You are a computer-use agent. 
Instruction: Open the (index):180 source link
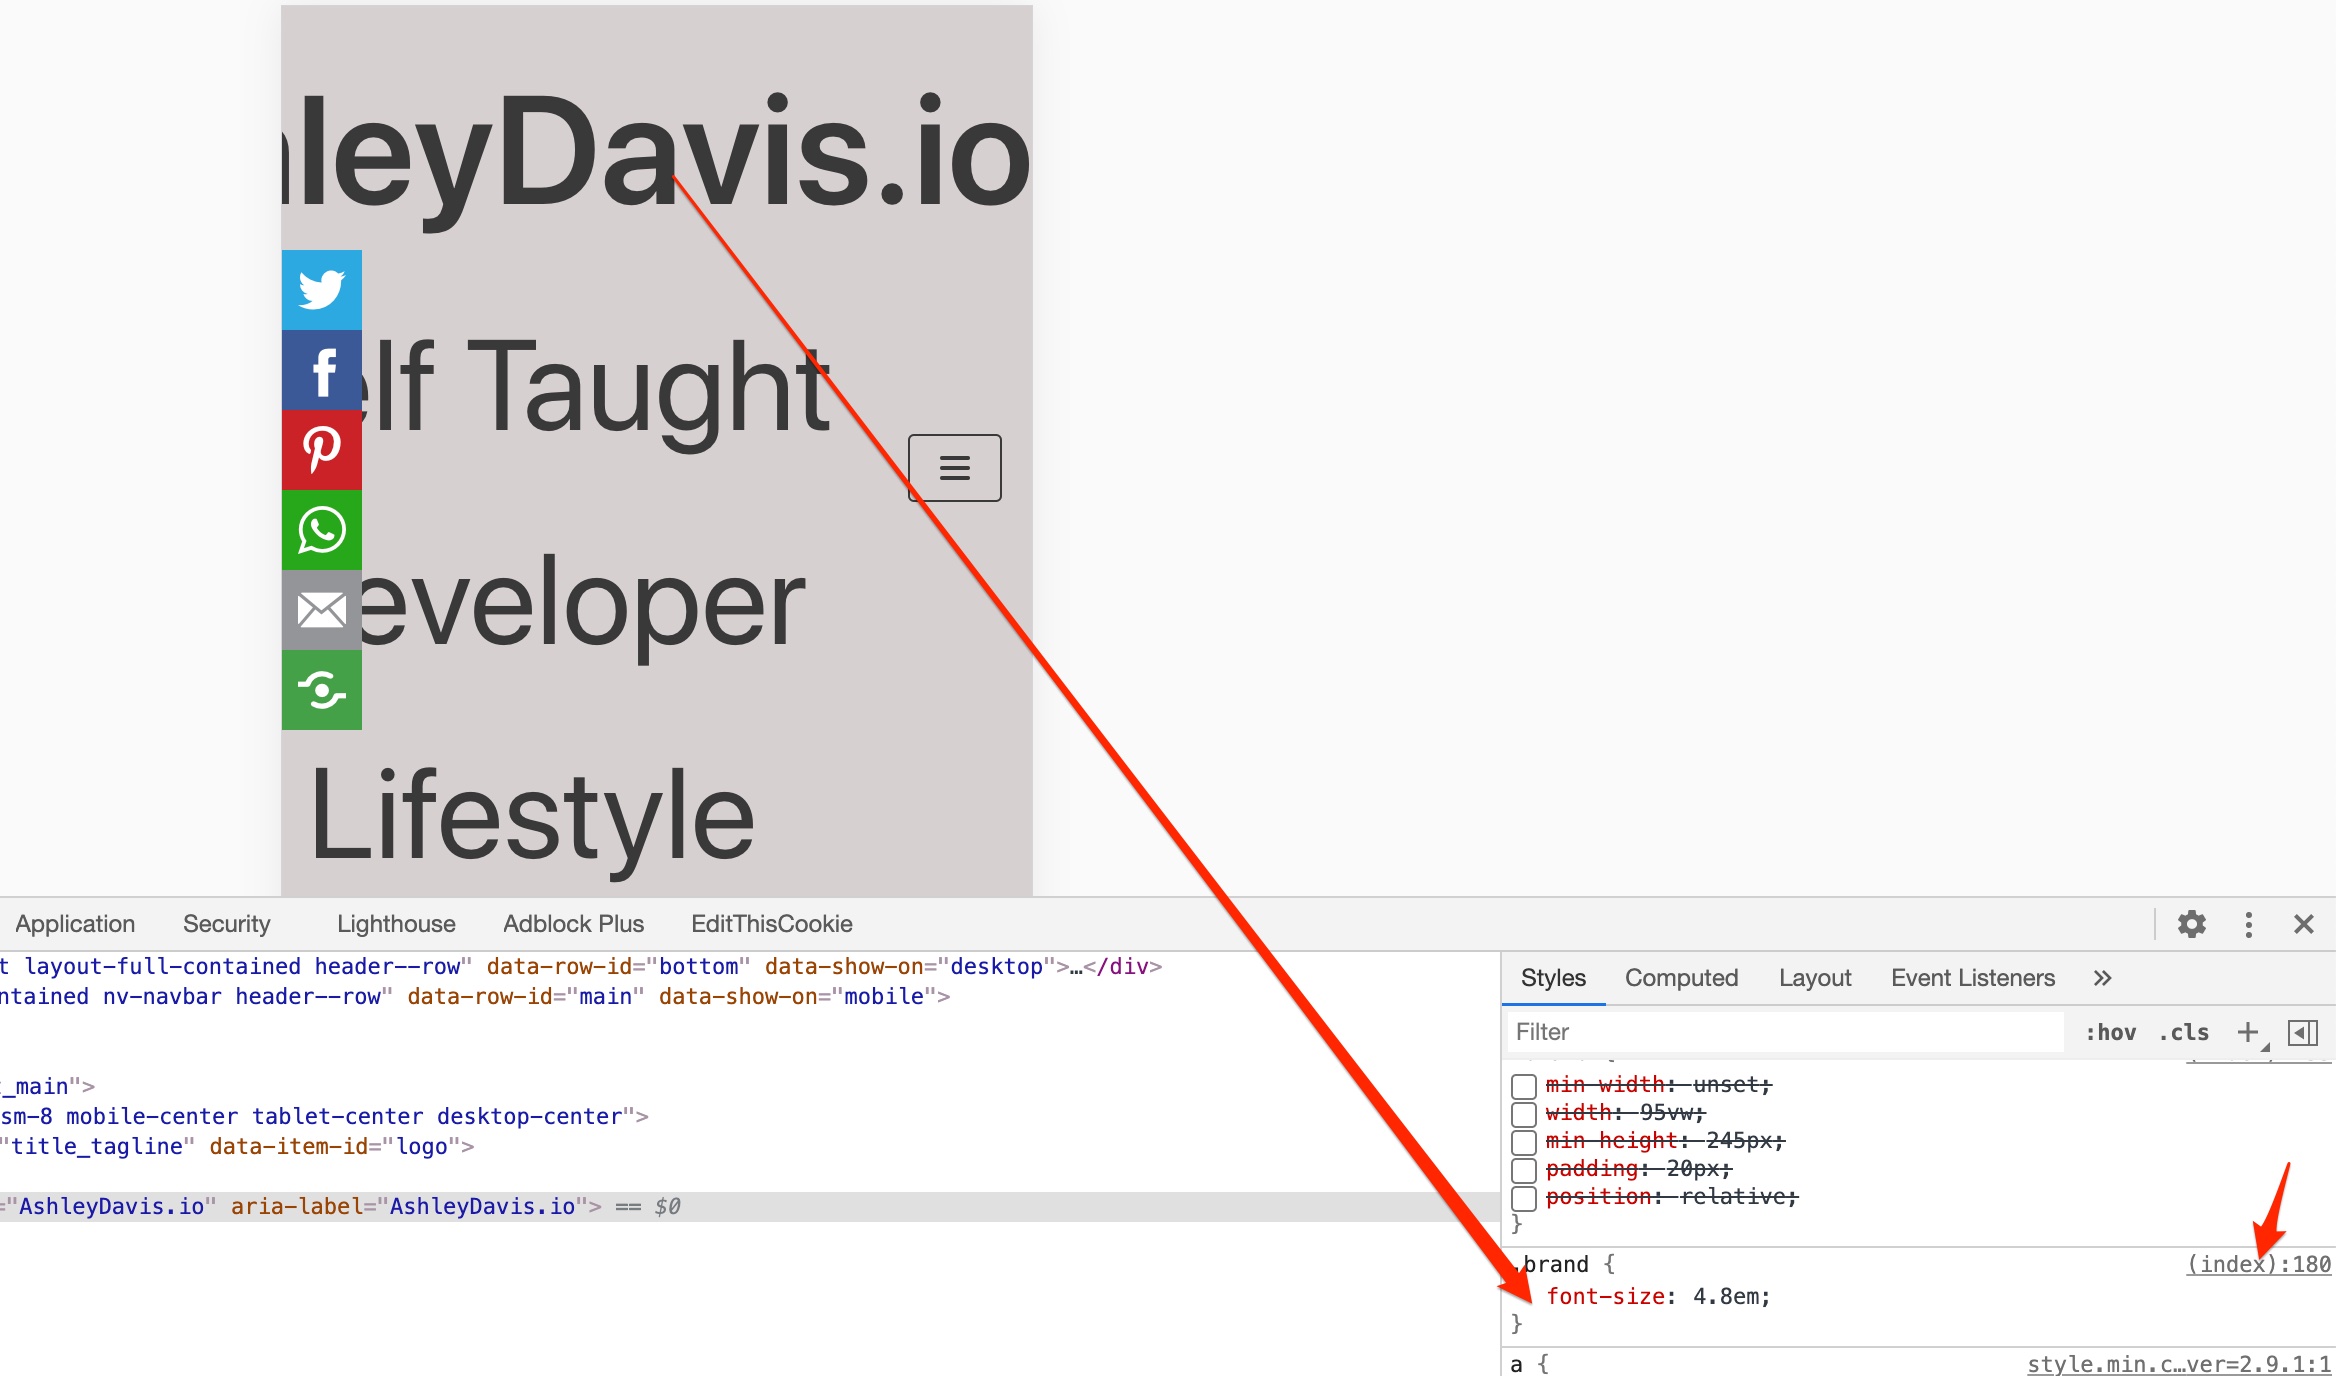pos(2259,1264)
